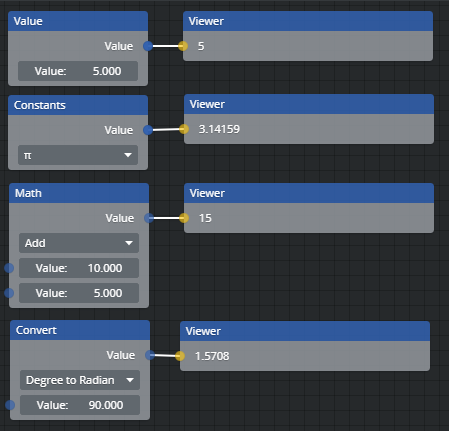Click the yellow input socket of viewer showing 1.5708

180,356
